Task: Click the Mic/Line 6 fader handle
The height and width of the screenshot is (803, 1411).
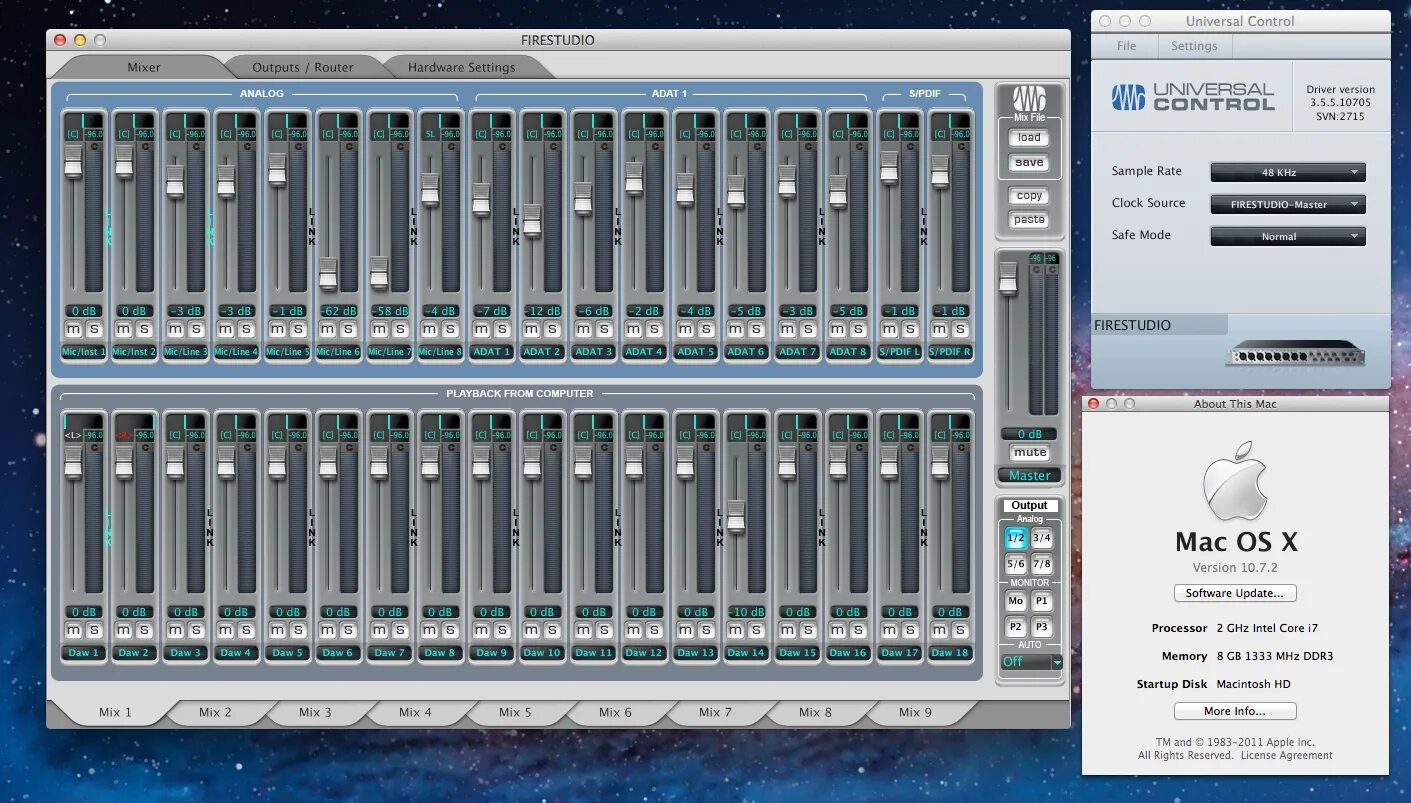Action: tap(328, 273)
